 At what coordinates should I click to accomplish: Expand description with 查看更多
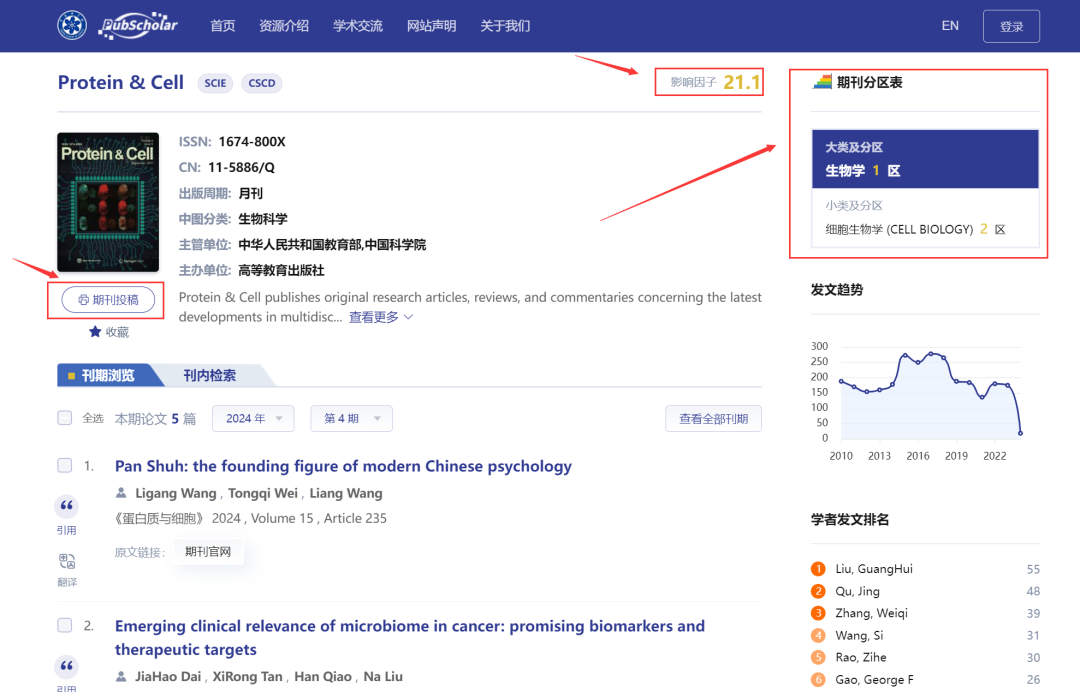point(380,317)
